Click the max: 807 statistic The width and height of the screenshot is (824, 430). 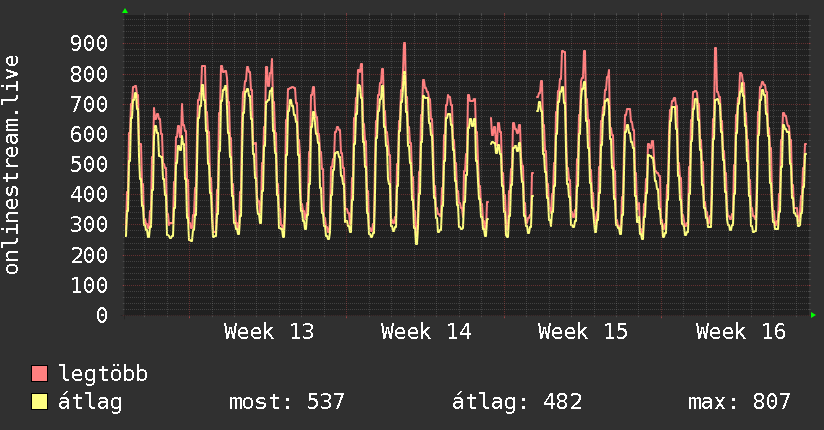click(739, 402)
